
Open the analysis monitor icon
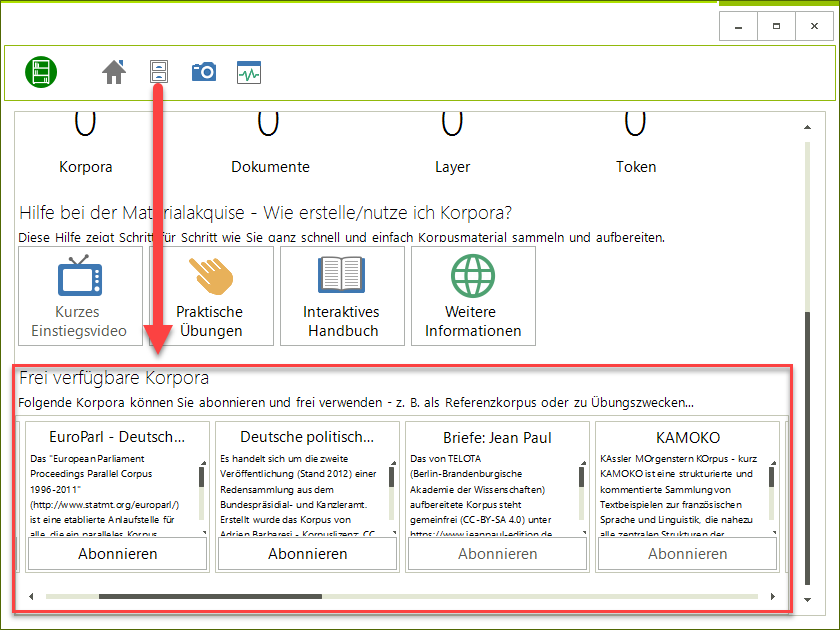pos(248,72)
